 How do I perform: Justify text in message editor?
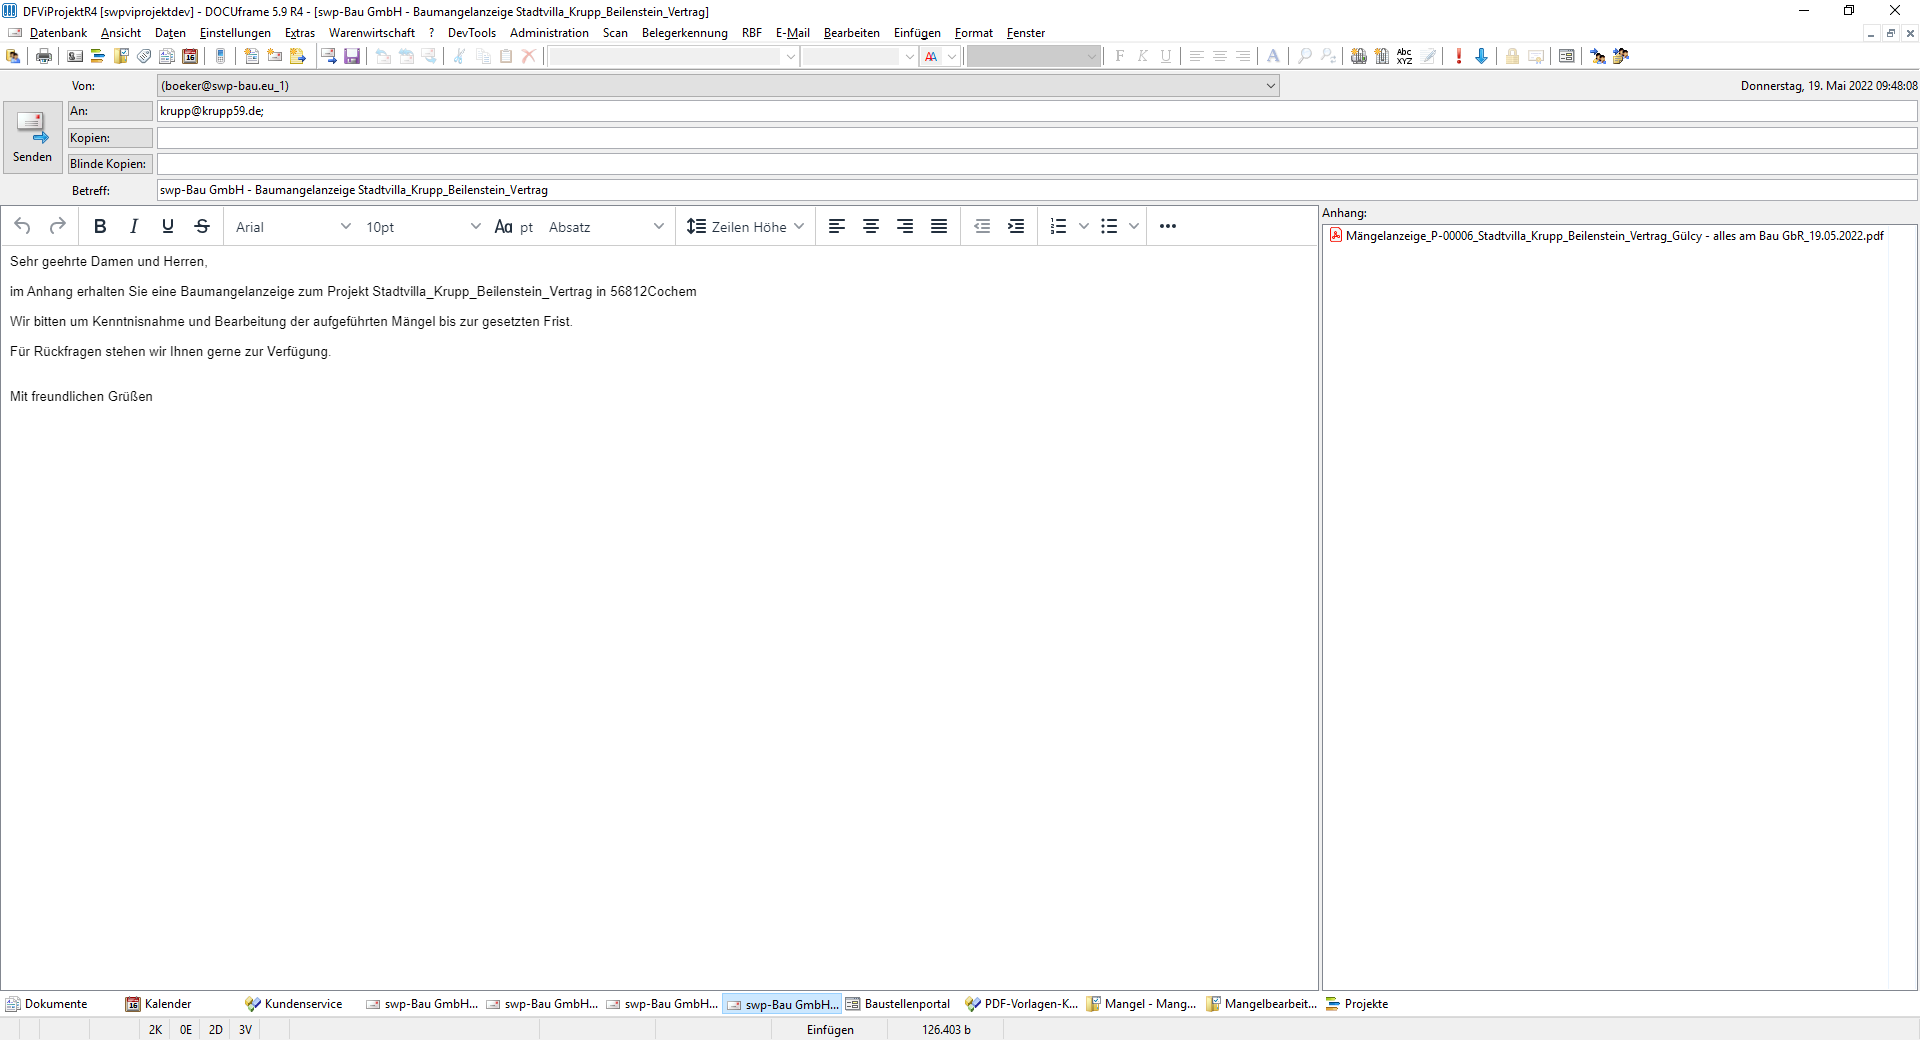[939, 226]
